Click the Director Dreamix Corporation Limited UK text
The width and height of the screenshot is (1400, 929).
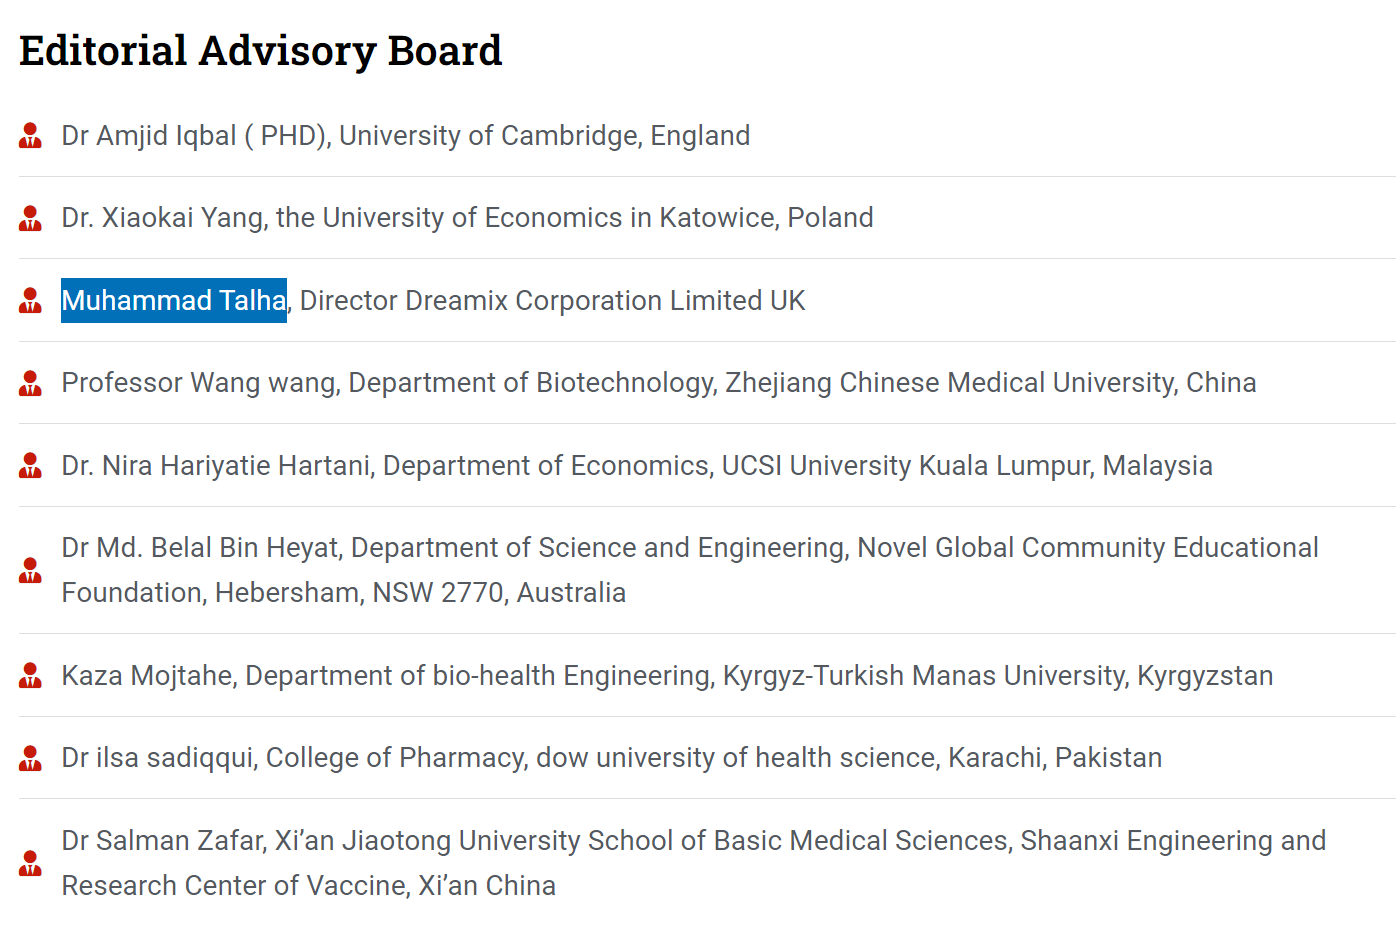[552, 301]
